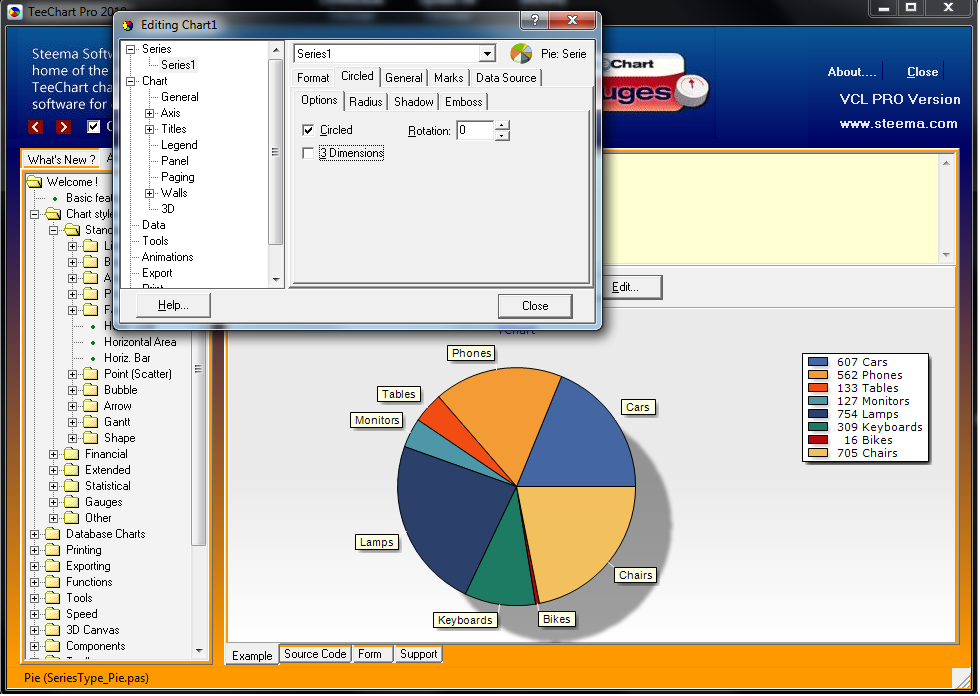
Task: Click the Financial folder icon
Action: pos(72,454)
